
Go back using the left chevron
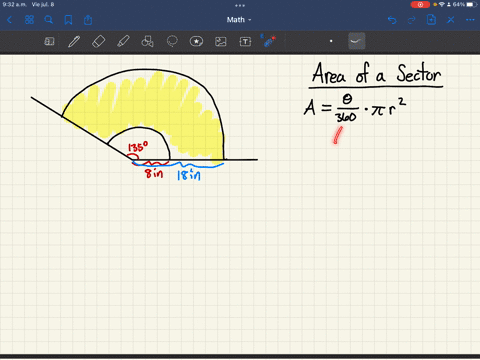[x=9, y=20]
